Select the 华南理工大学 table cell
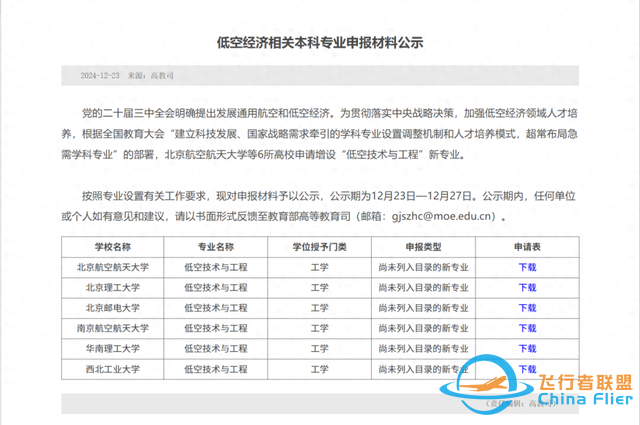 (113, 349)
